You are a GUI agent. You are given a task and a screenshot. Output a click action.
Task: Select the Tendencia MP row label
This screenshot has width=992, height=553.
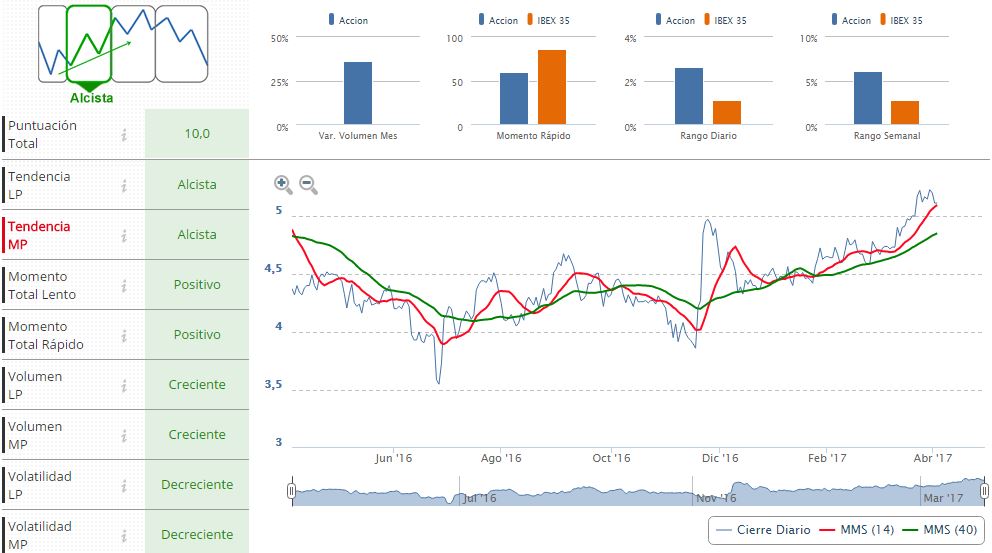click(x=40, y=235)
